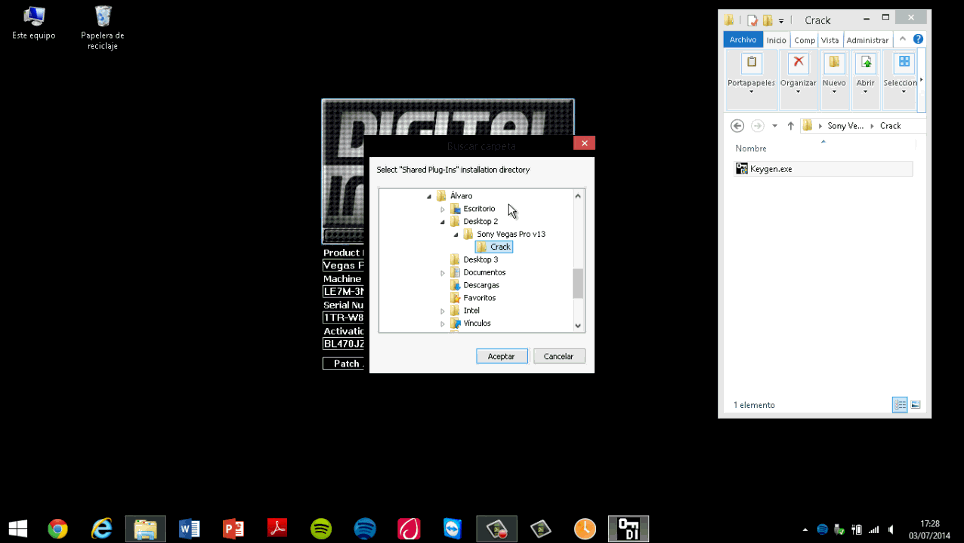This screenshot has height=543, width=964.
Task: Switch to the Vista ribbon tab
Action: tap(830, 40)
